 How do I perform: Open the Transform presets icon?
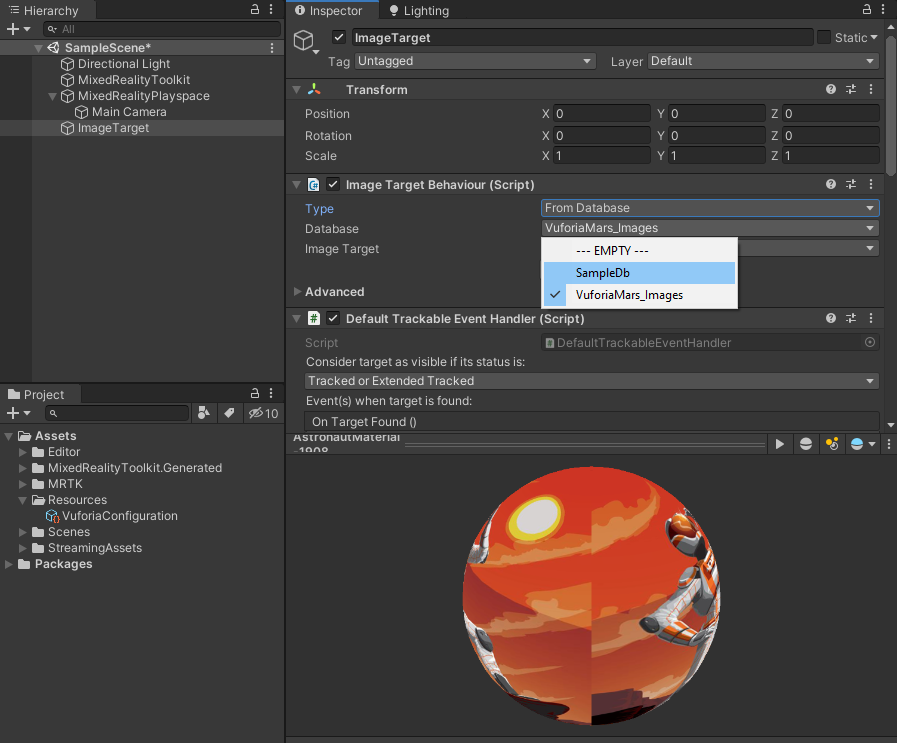click(851, 89)
